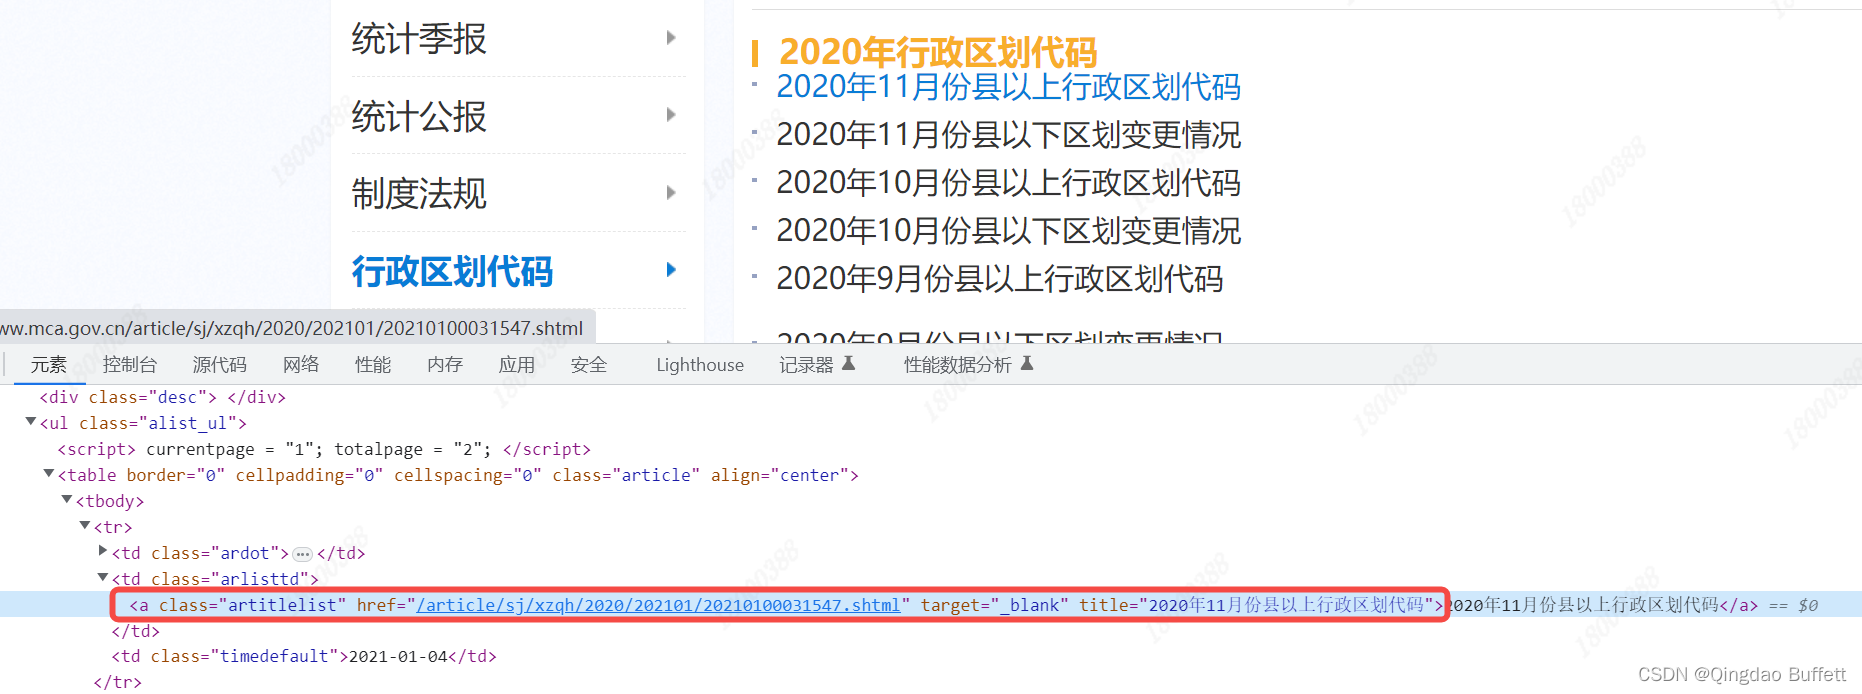The image size is (1862, 694).
Task: Click the "artitlelist" class value in the anchor
Action: coord(283,605)
